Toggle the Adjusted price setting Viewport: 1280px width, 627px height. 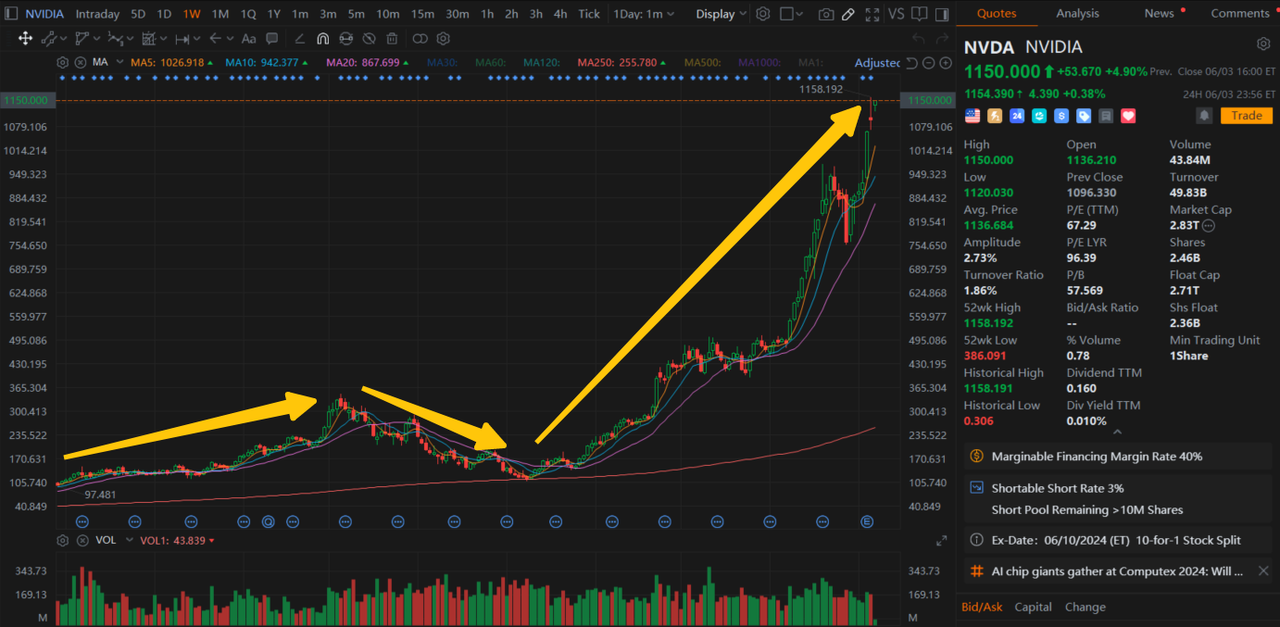coord(877,62)
